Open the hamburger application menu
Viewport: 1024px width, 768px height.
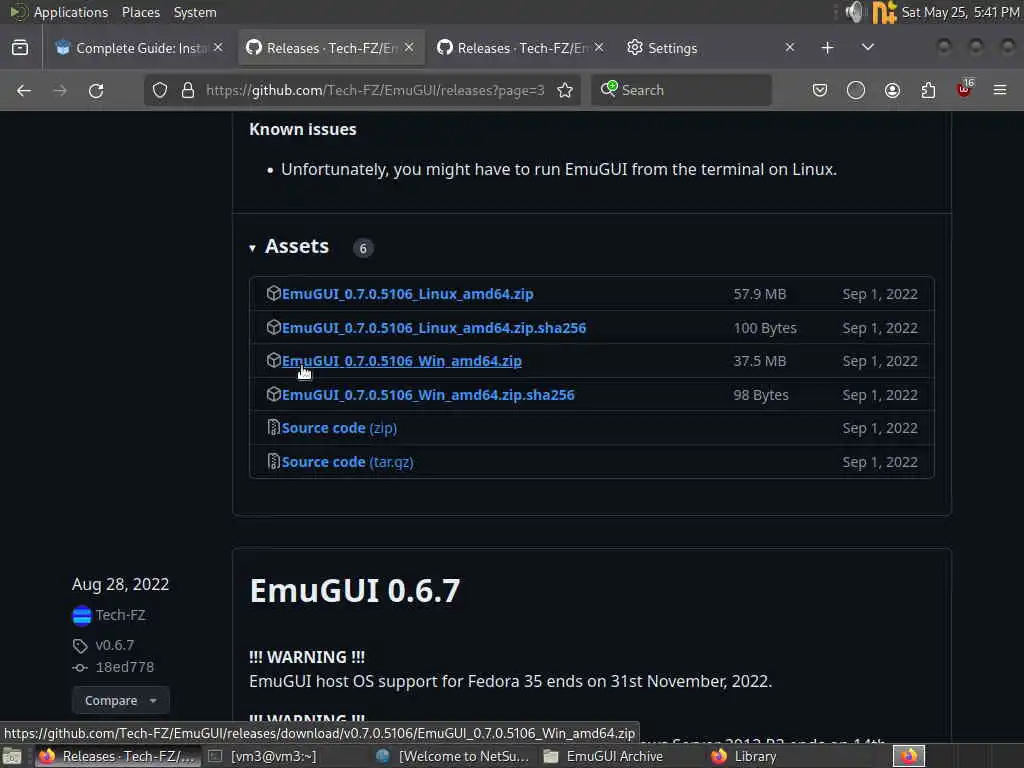[1000, 90]
